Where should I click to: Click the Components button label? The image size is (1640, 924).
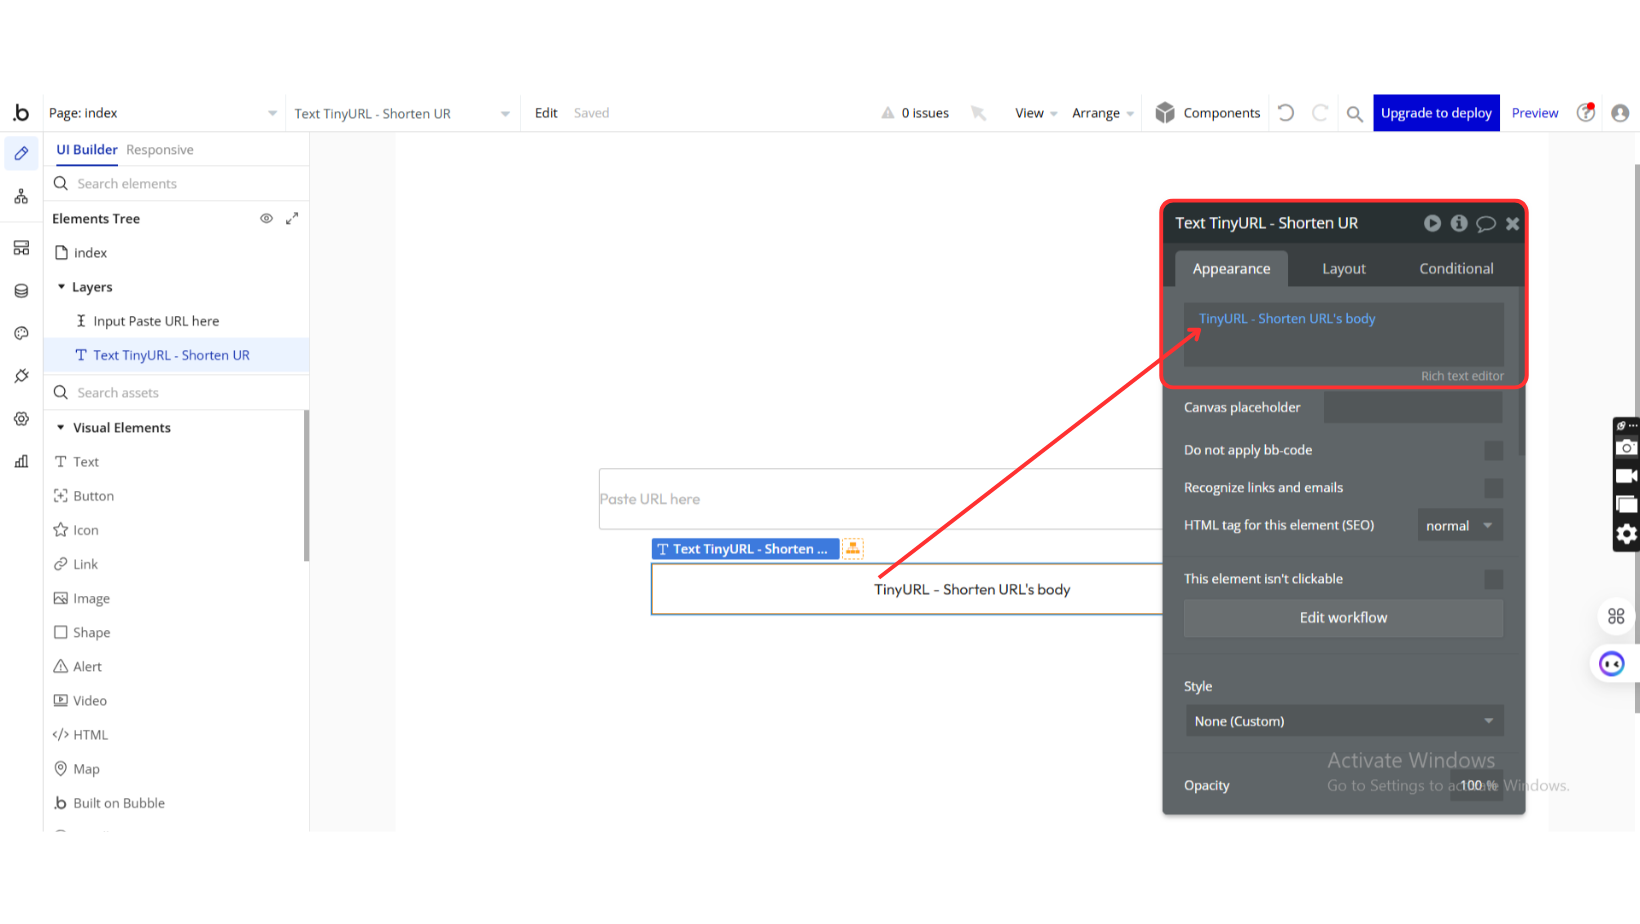point(1221,113)
